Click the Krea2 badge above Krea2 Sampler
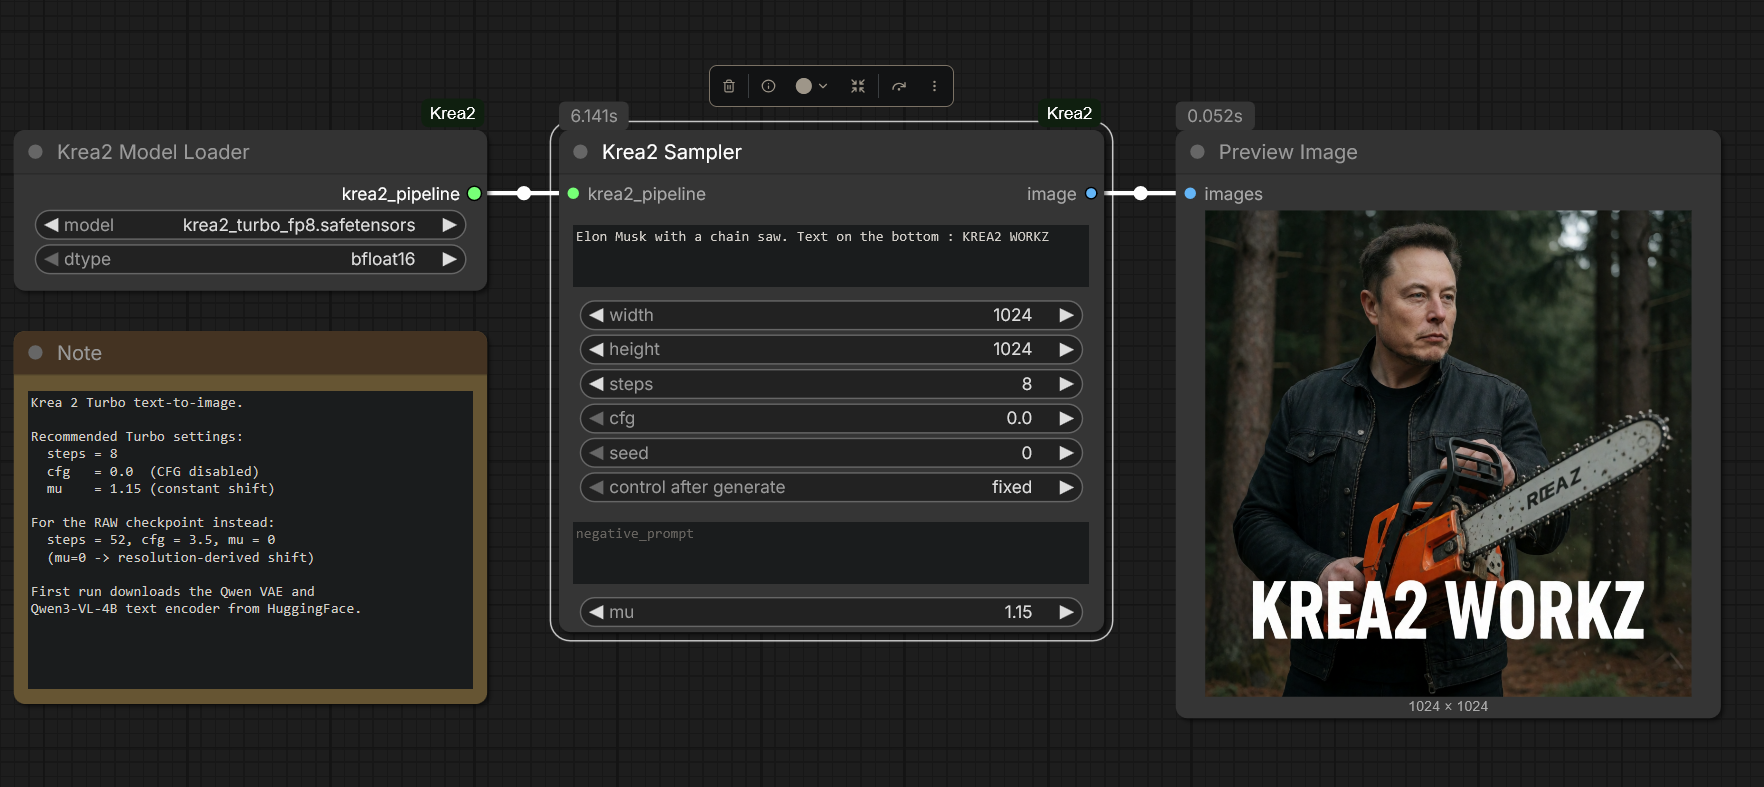Viewport: 1764px width, 787px height. pyautogui.click(x=1069, y=113)
